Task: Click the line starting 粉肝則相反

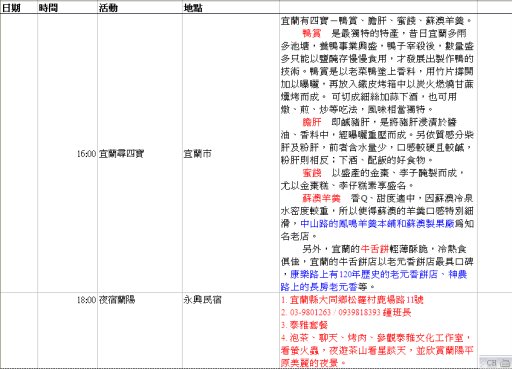Action: click(357, 160)
